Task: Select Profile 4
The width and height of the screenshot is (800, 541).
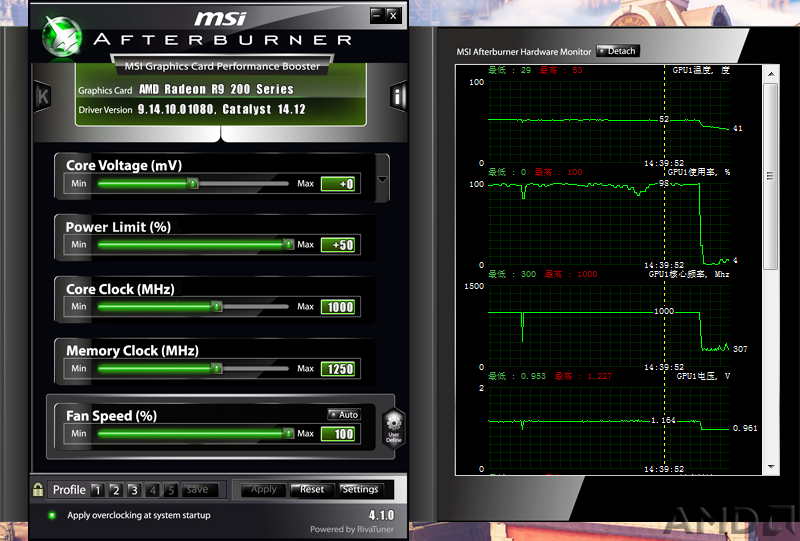Action: (x=153, y=490)
